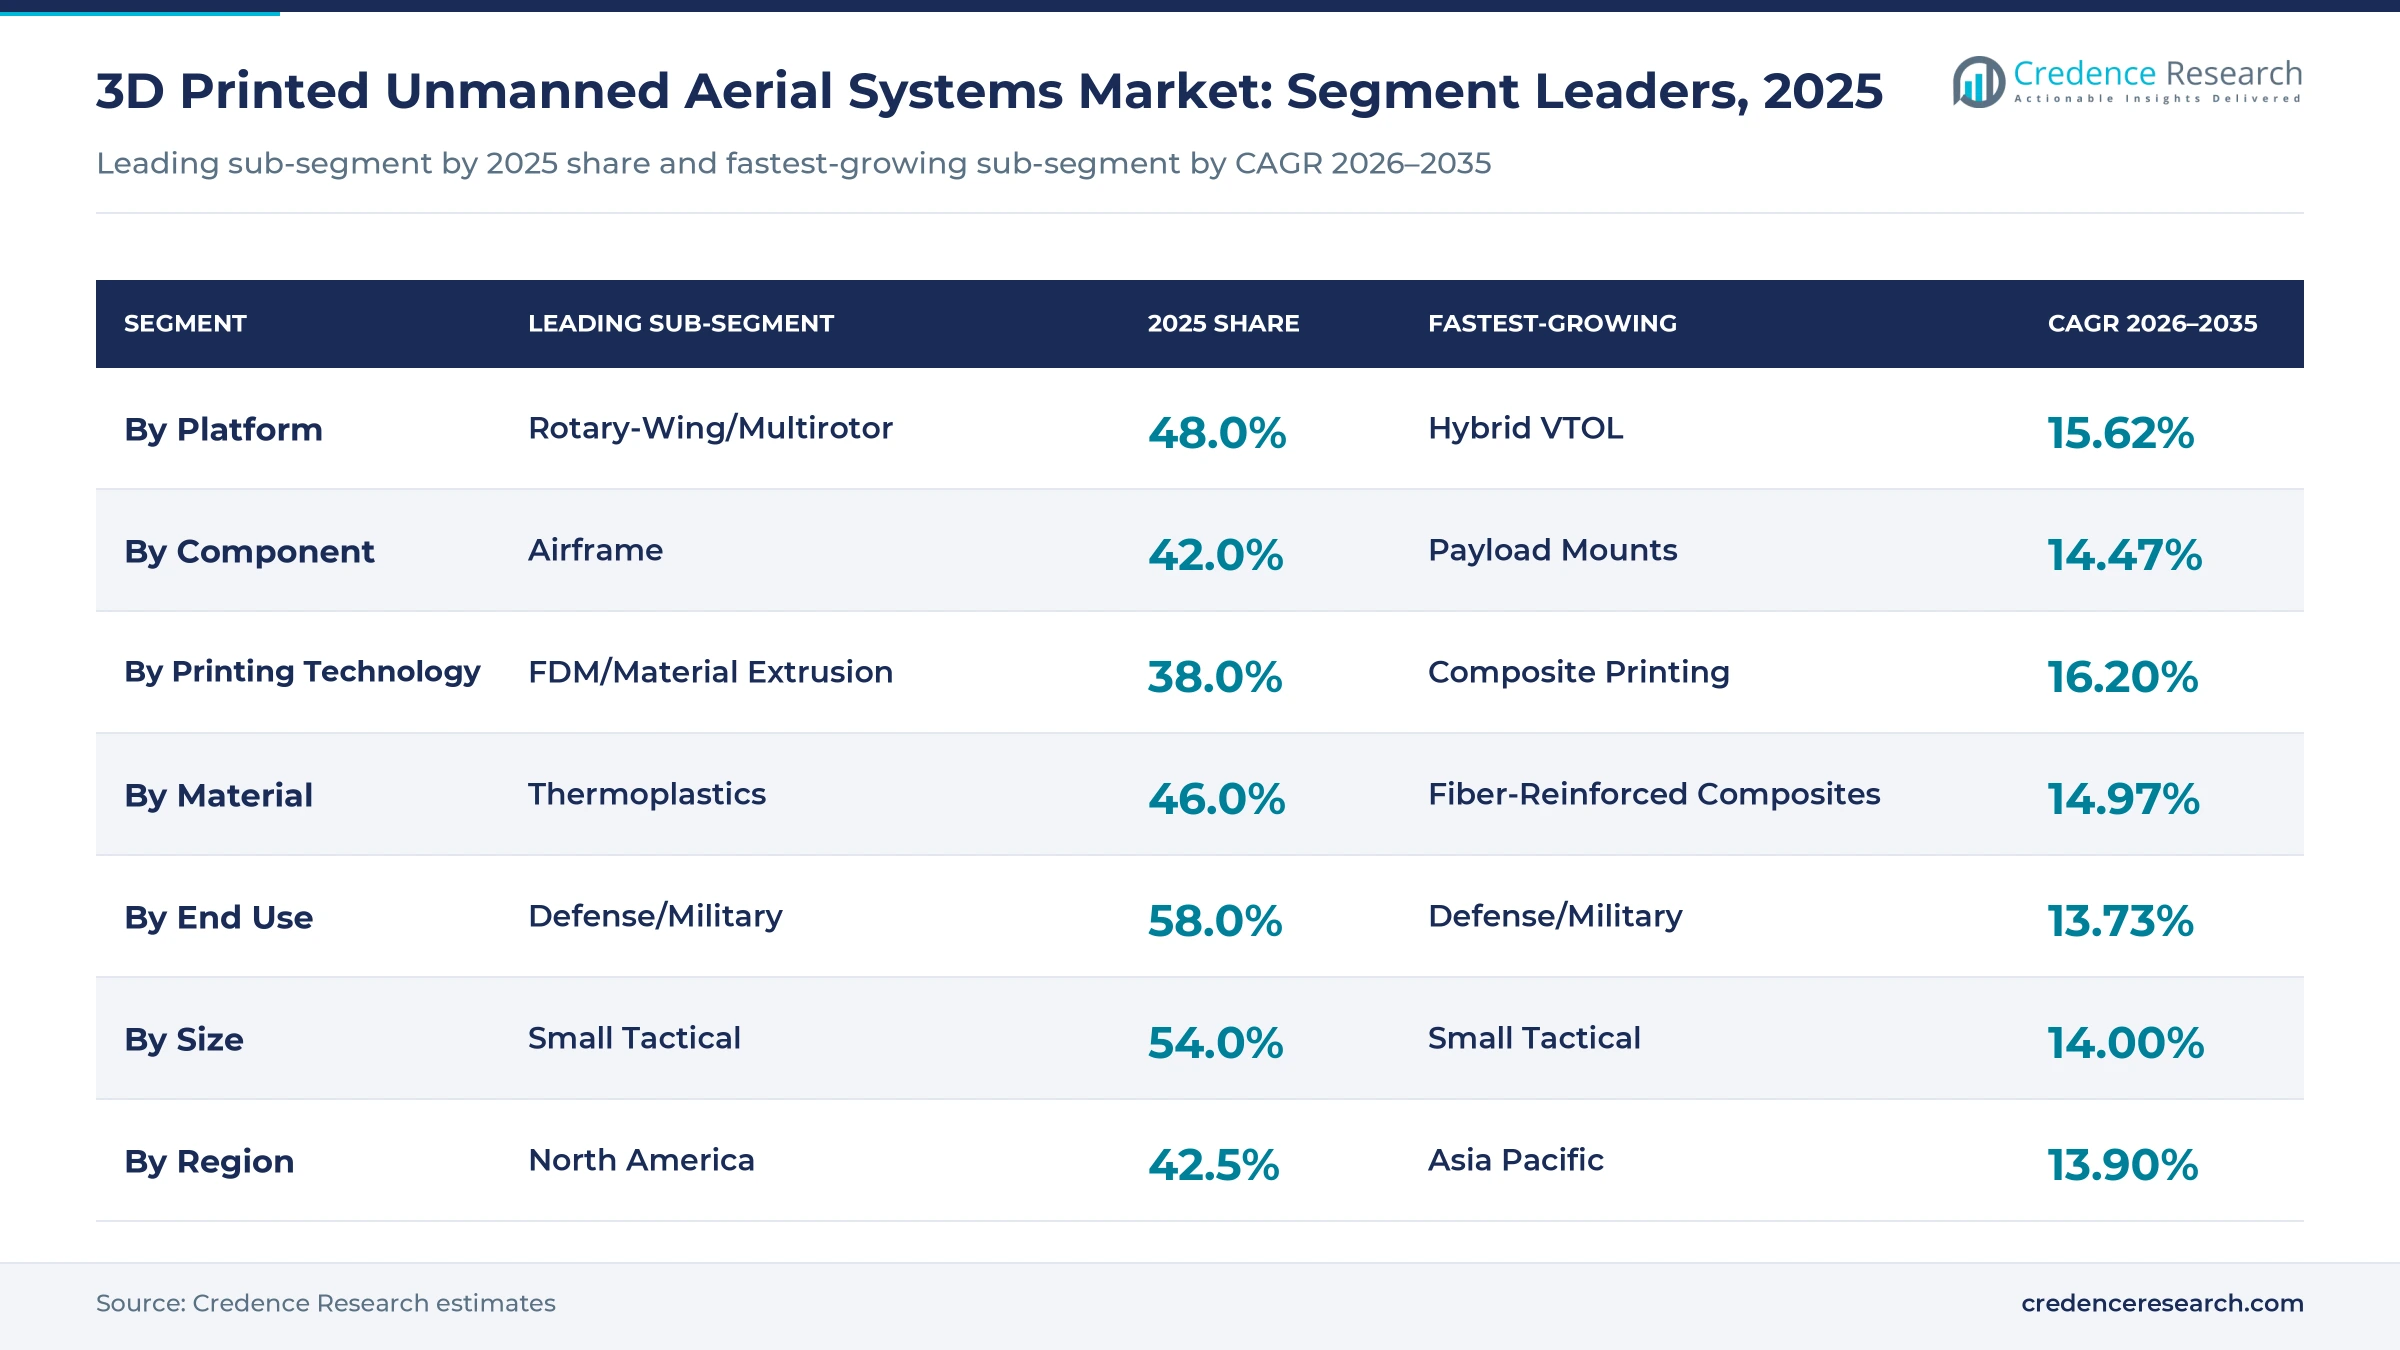Select the By Region row label
Image resolution: width=2400 pixels, height=1350 pixels.
(x=209, y=1162)
